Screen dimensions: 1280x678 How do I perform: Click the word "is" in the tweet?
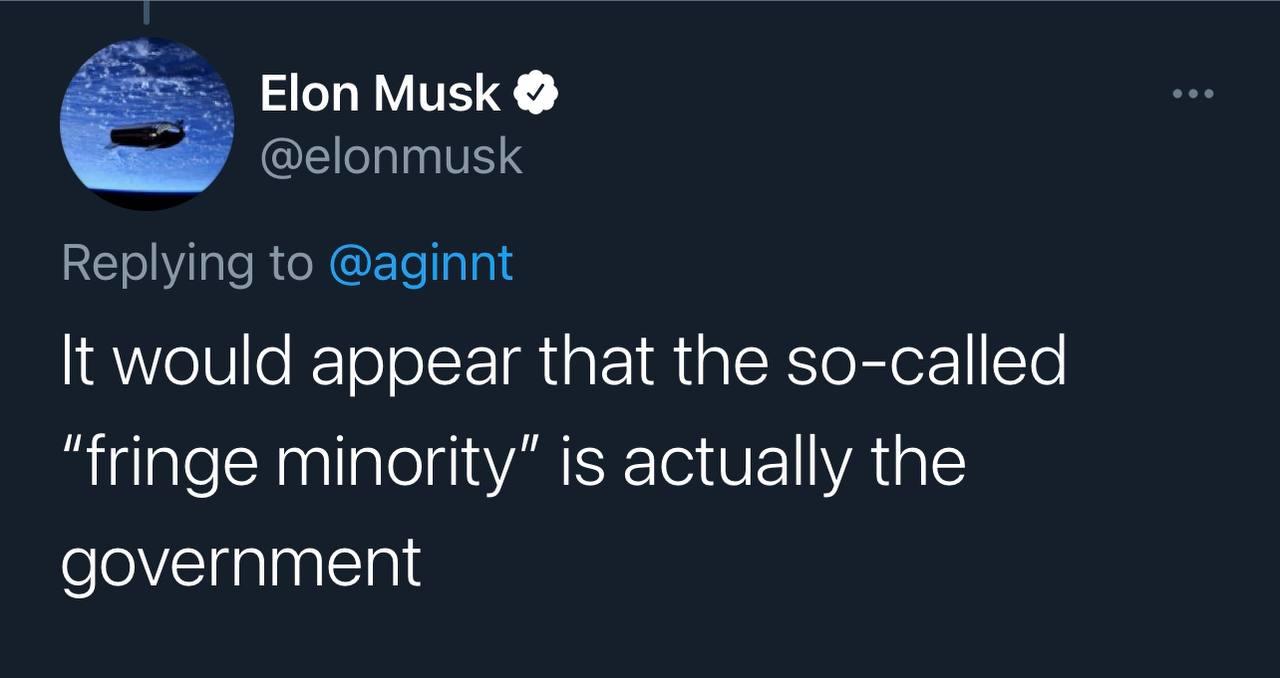pos(582,462)
